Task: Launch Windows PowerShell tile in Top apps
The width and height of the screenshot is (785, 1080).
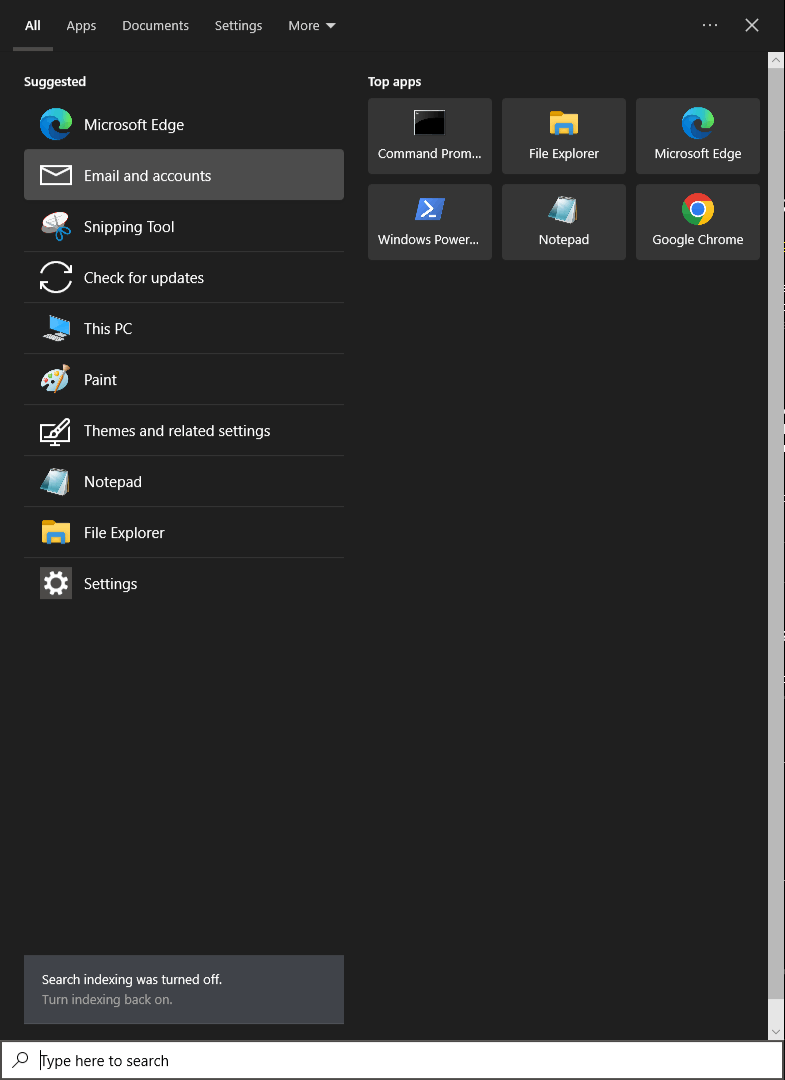Action: coord(430,222)
